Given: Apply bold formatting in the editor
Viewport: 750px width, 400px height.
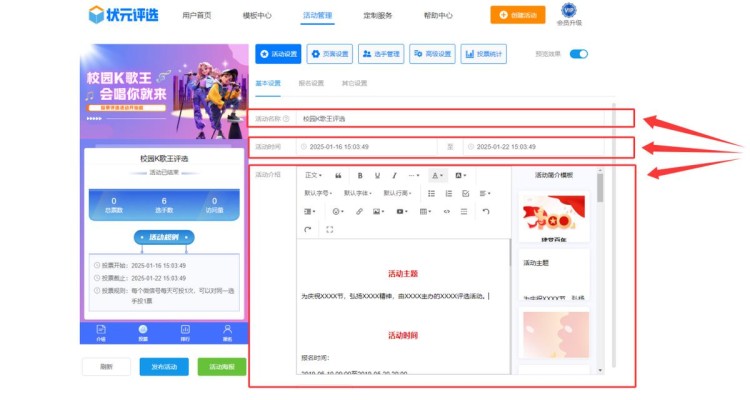Looking at the screenshot, I should [360, 175].
